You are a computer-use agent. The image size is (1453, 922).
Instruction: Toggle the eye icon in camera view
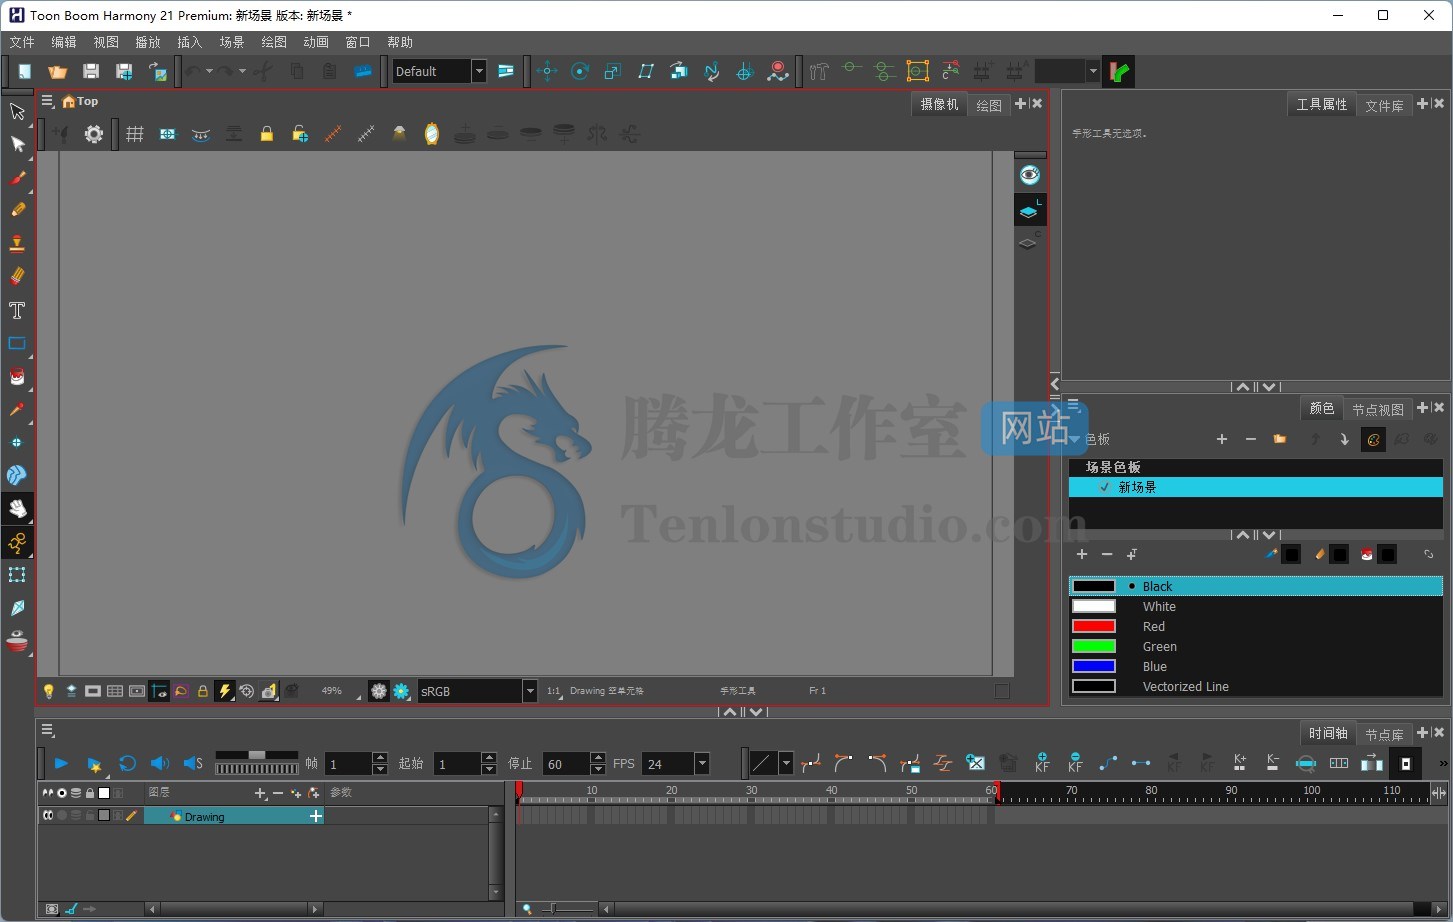1030,175
